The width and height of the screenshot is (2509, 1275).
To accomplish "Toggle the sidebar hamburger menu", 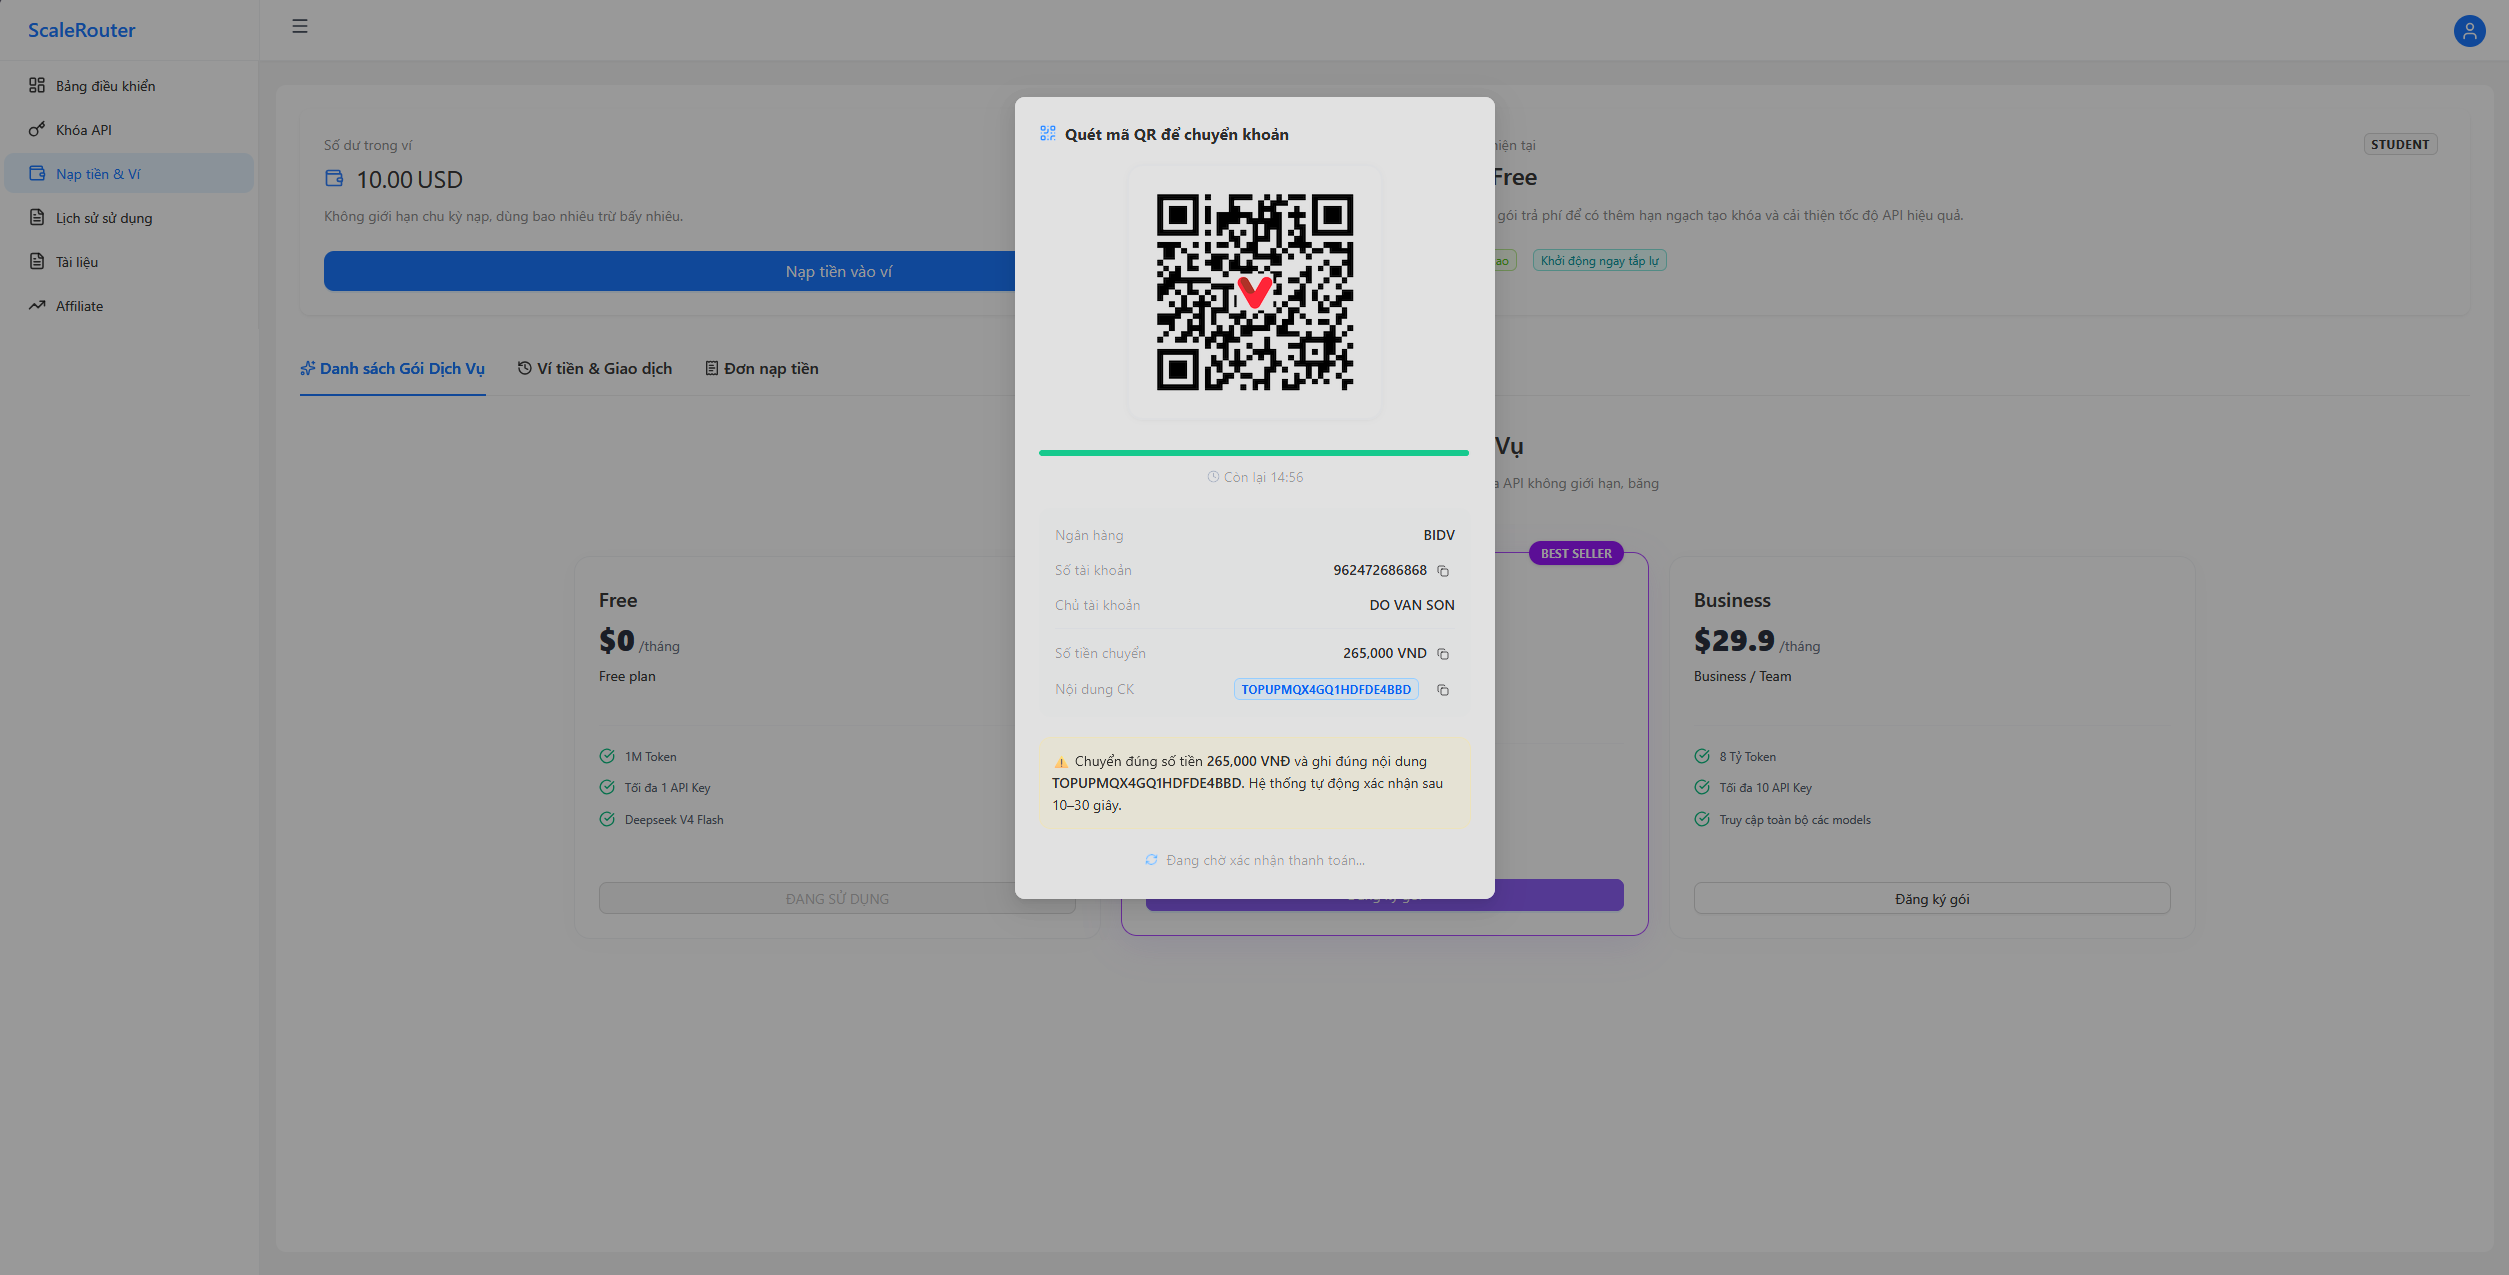I will pyautogui.click(x=300, y=27).
